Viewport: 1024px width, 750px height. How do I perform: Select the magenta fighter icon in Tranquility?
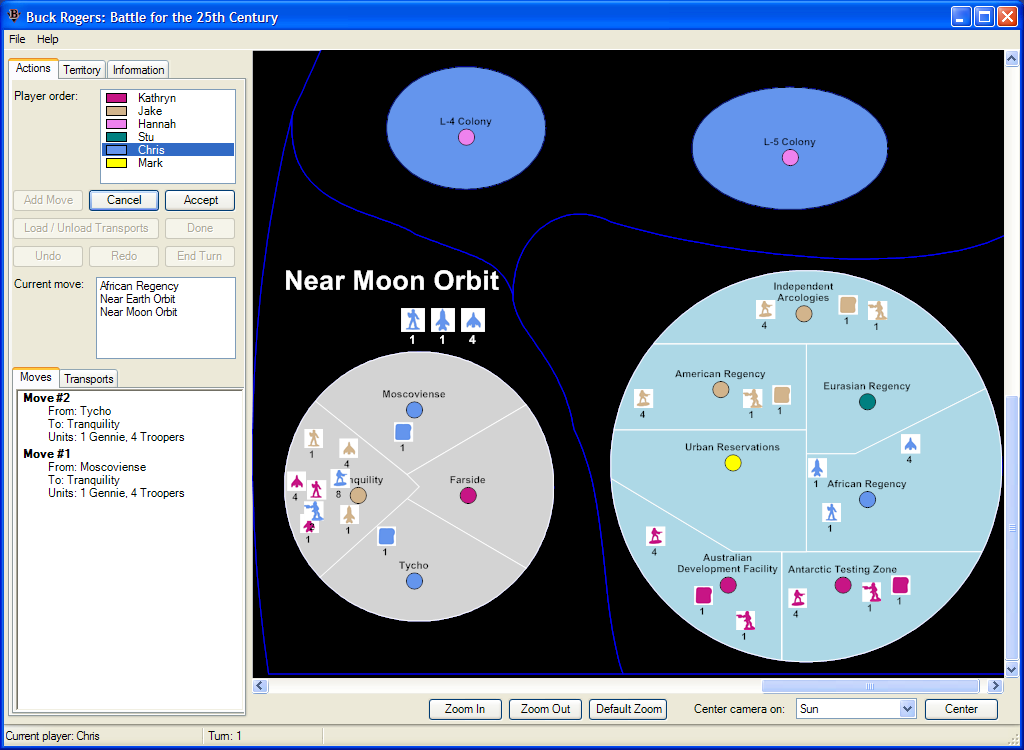pos(296,482)
